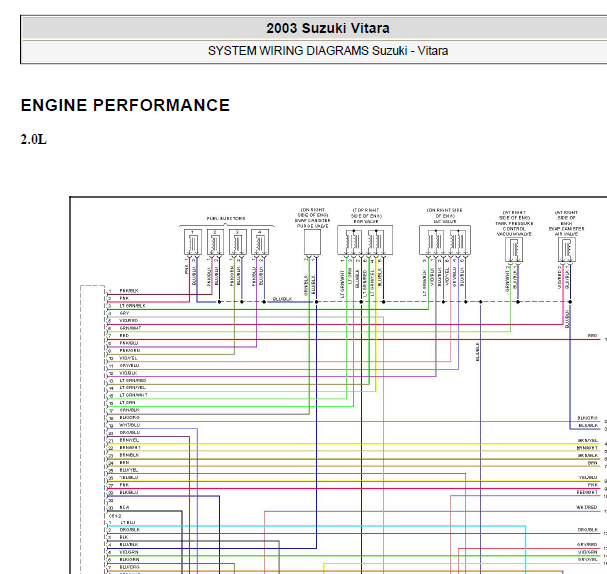
Task: Click pin 14 "LT GRN/YEL" wire label
Action: click(x=132, y=387)
